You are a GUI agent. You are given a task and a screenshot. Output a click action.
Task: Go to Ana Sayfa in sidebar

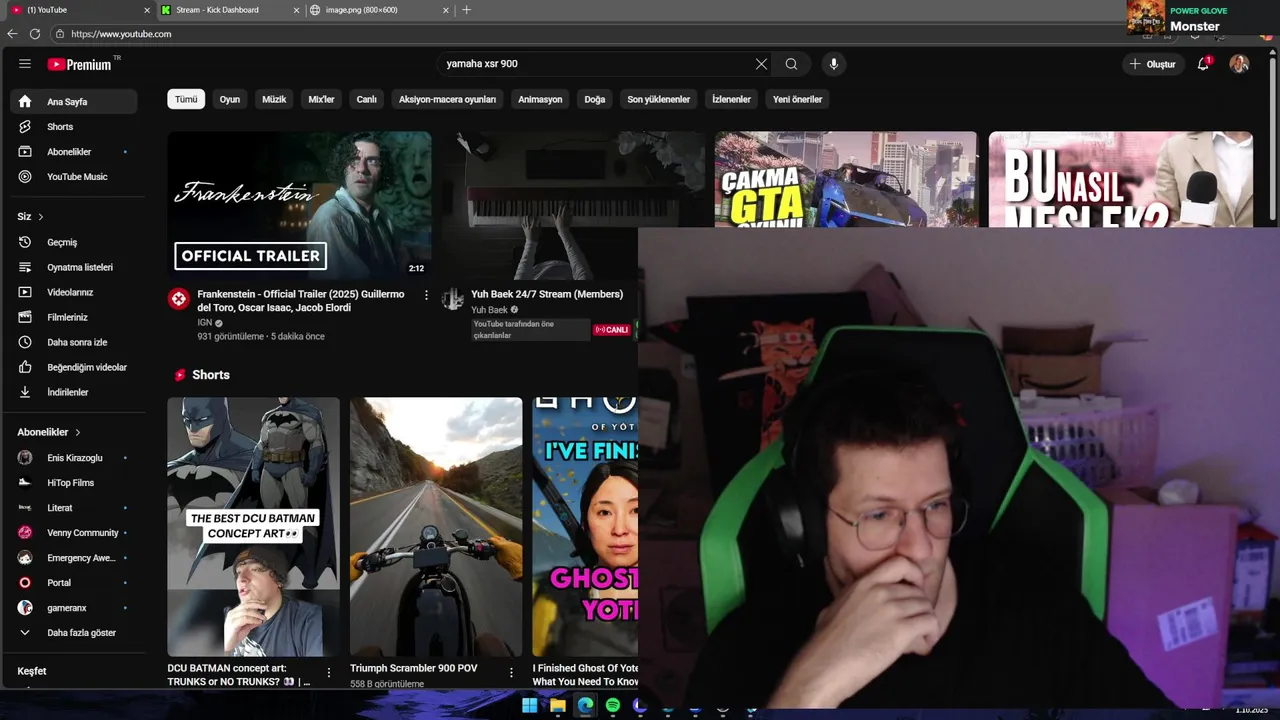point(74,102)
